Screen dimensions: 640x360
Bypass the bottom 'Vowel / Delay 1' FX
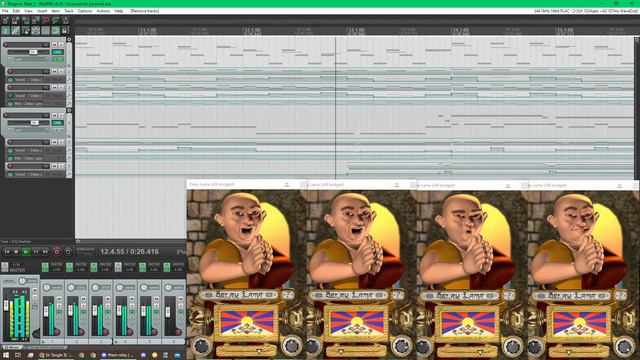click(x=10, y=174)
